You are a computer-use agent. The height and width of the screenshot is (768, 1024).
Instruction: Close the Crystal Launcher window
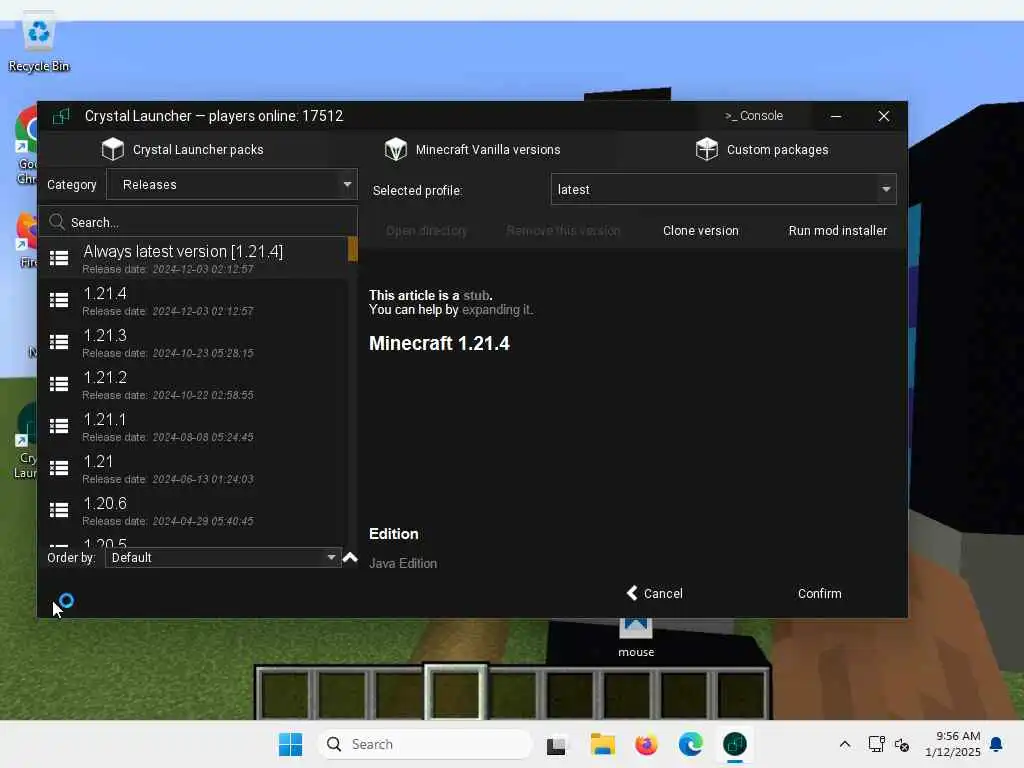point(884,116)
